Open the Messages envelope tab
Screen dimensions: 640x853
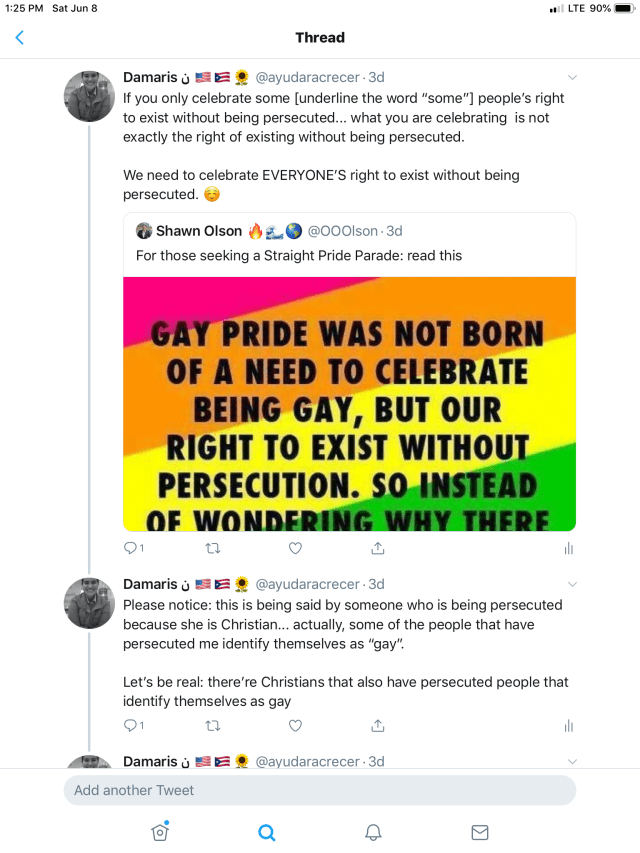point(480,831)
